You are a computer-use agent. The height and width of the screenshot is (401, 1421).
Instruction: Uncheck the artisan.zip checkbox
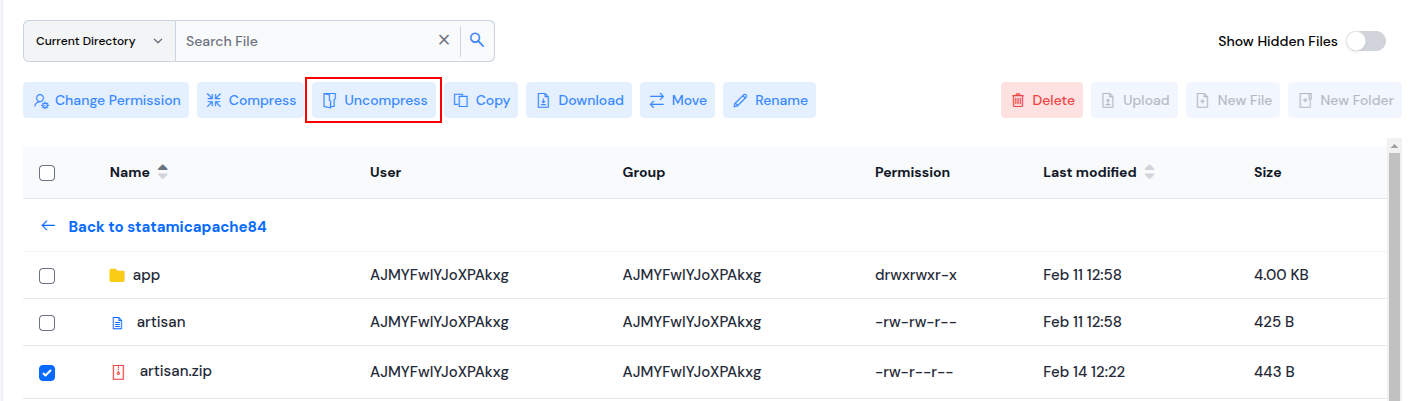click(x=47, y=373)
